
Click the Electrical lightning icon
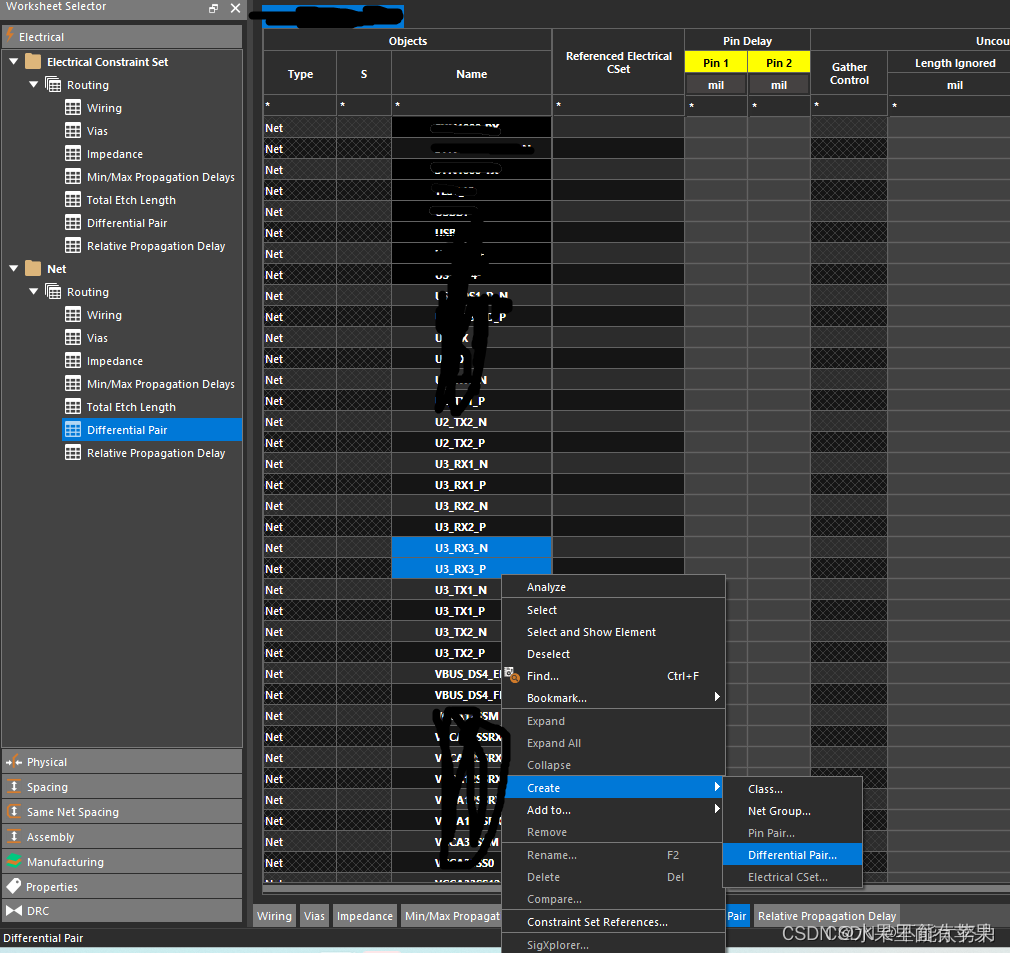coord(11,36)
